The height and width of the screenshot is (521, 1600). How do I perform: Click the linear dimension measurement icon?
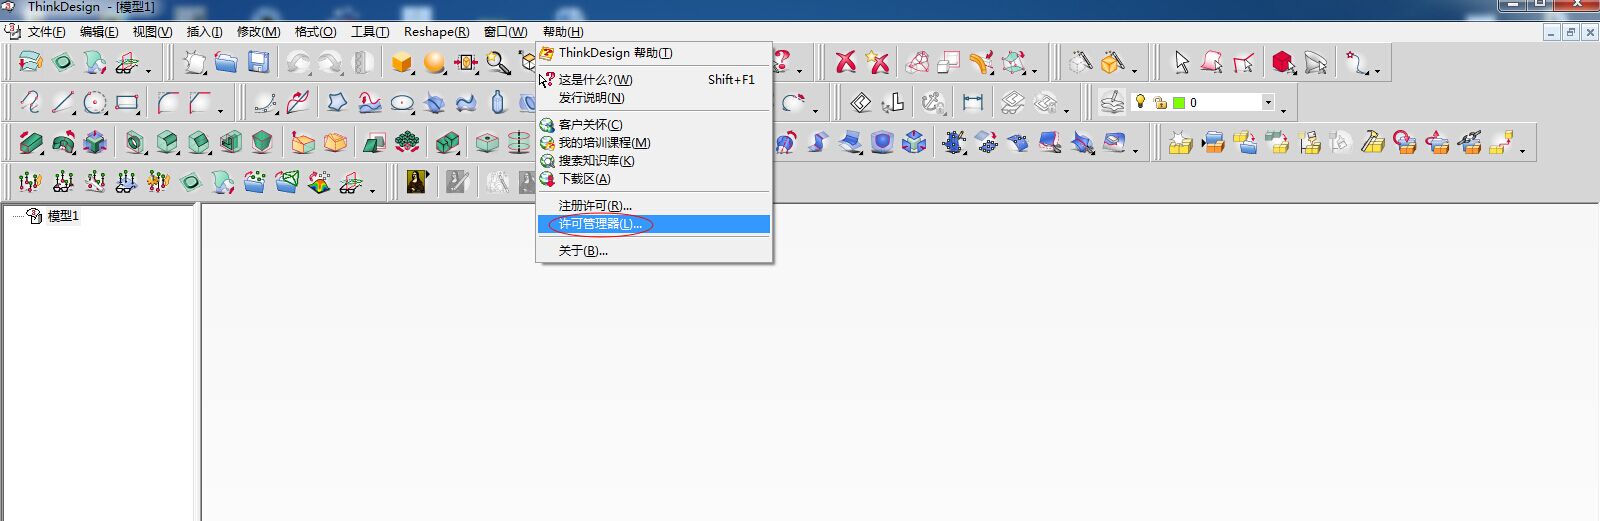(x=972, y=102)
